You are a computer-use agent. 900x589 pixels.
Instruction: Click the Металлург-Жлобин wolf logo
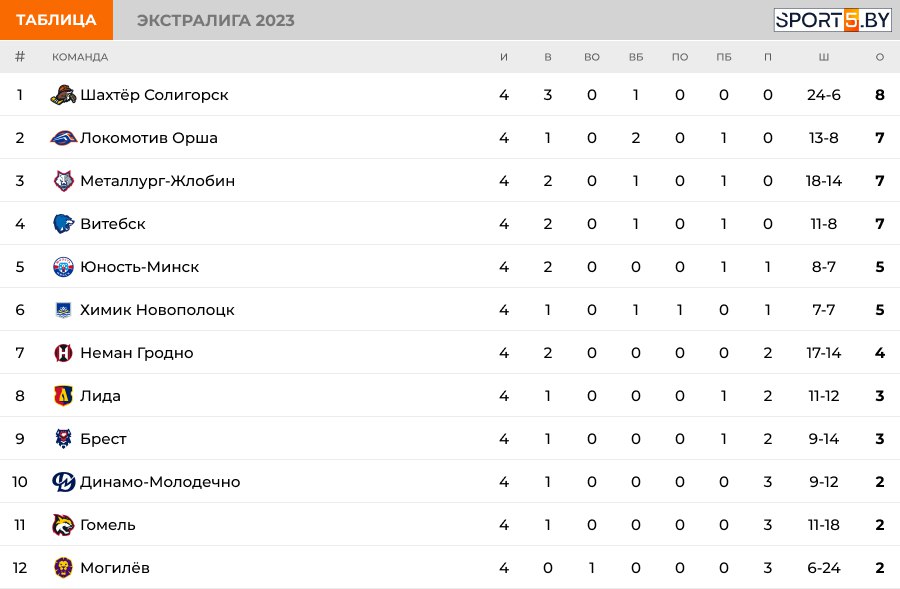64,181
